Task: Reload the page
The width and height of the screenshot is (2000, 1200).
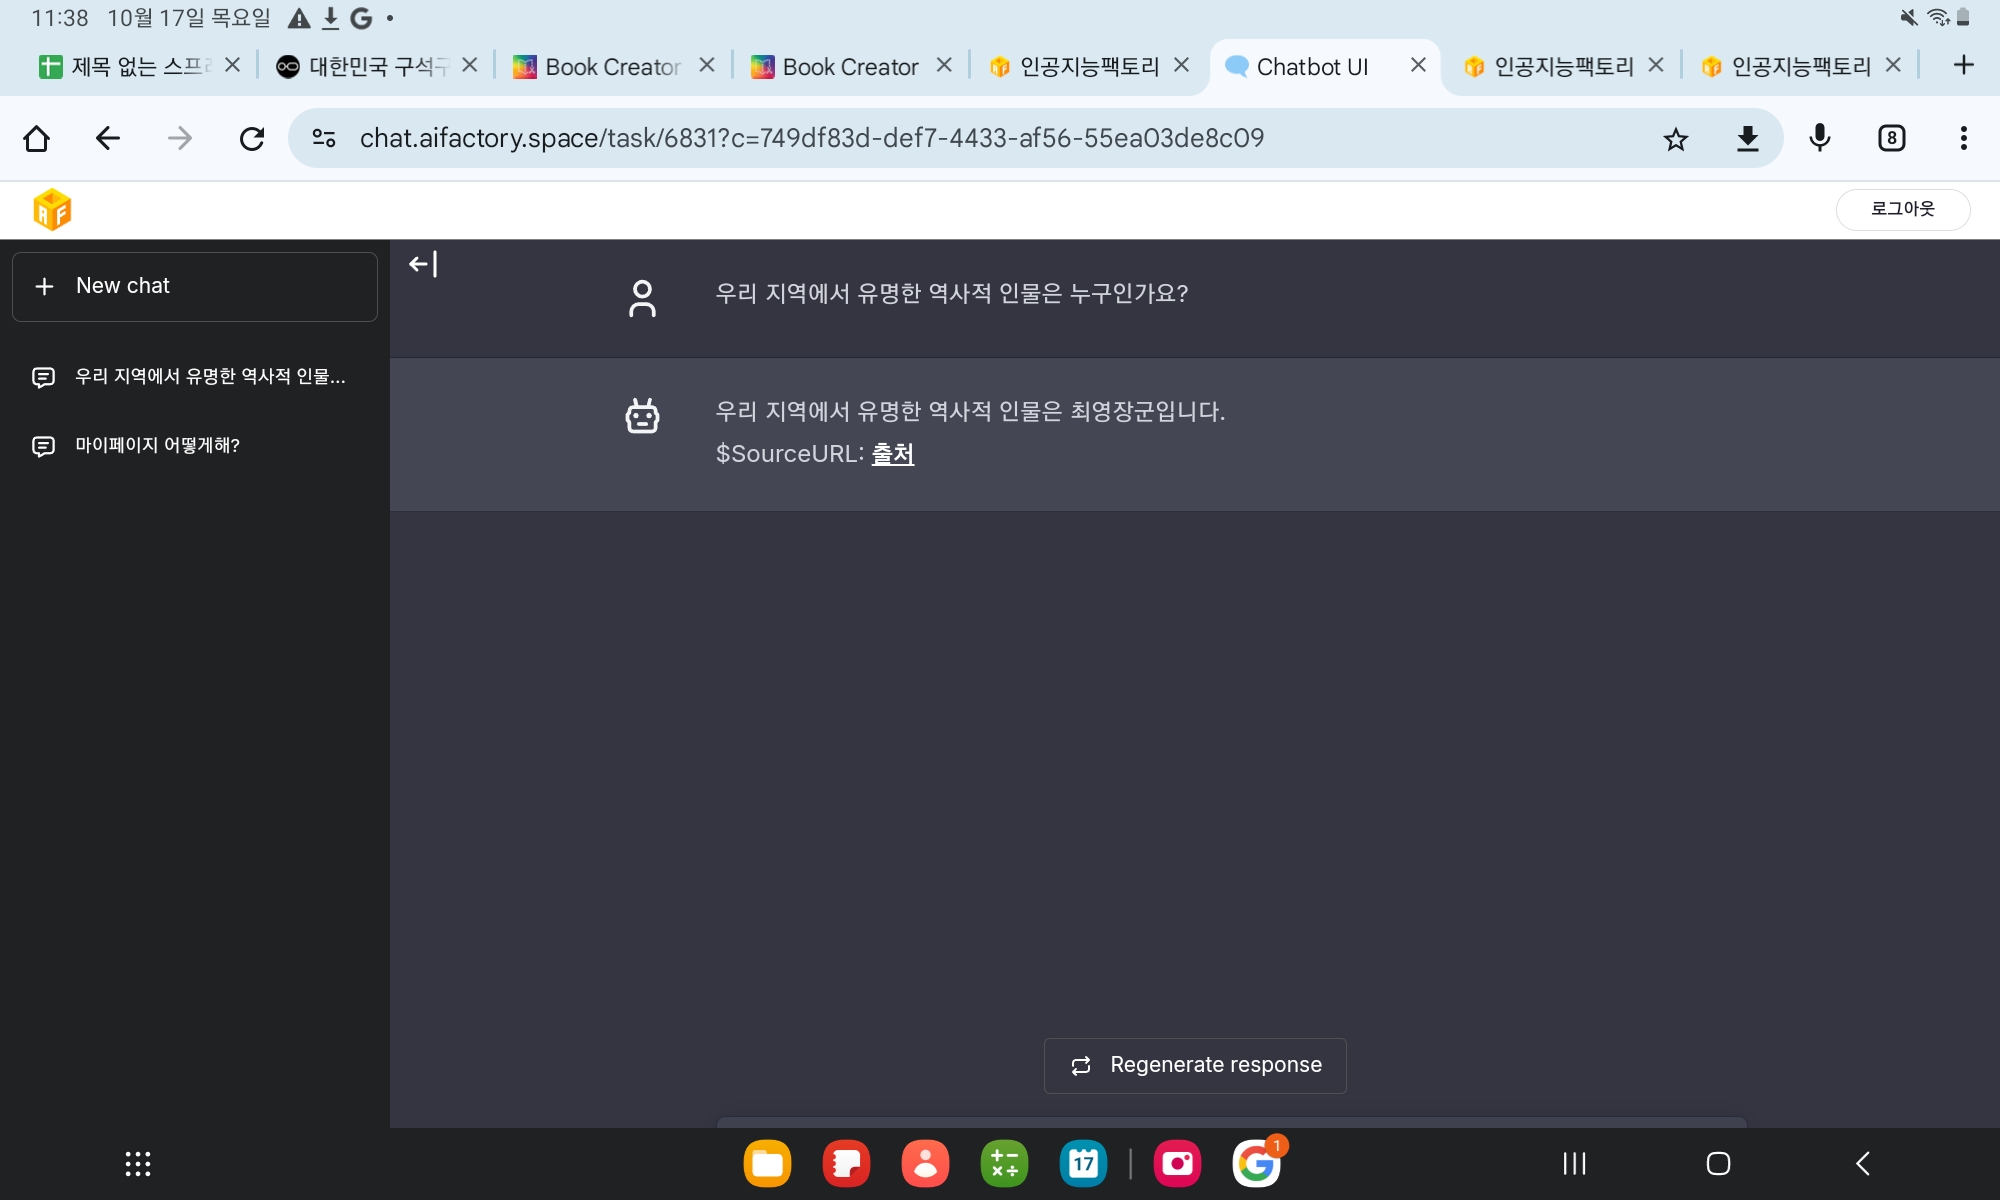Action: click(x=252, y=138)
